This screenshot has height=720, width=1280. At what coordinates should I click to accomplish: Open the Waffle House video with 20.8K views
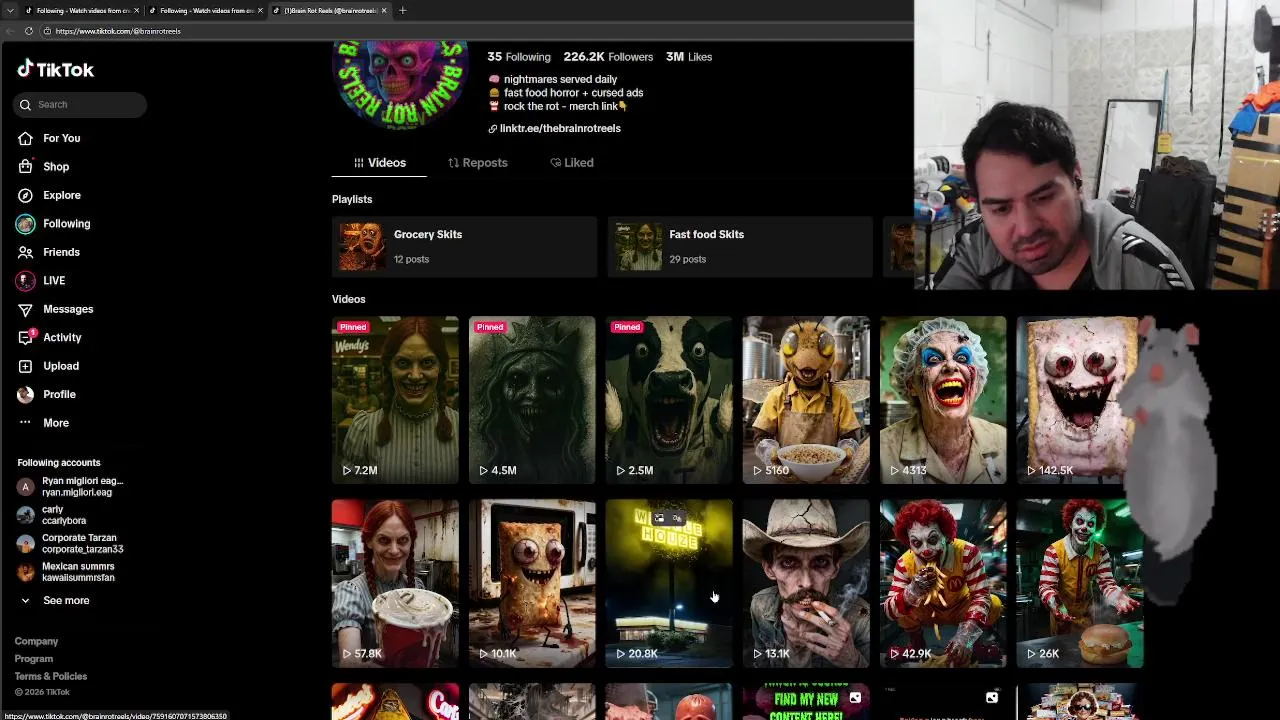tap(669, 583)
